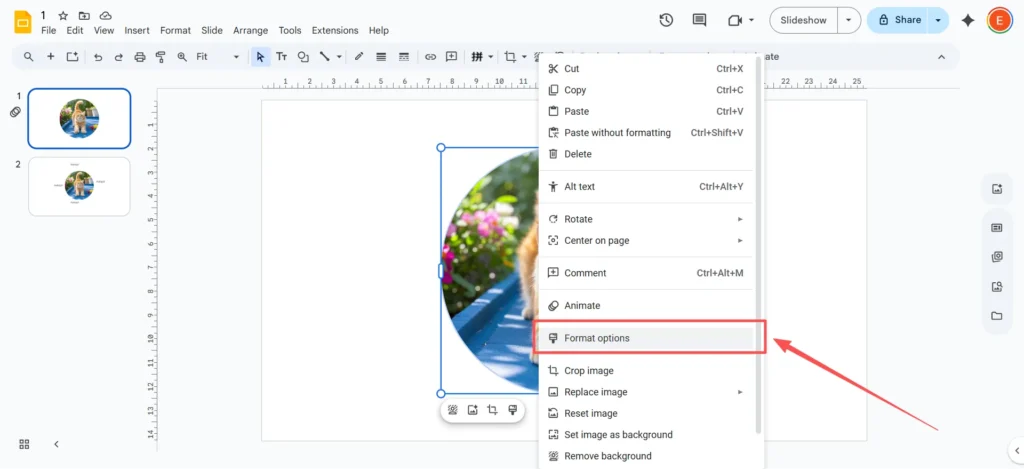
Task: Open the Arrange menu
Action: [251, 30]
